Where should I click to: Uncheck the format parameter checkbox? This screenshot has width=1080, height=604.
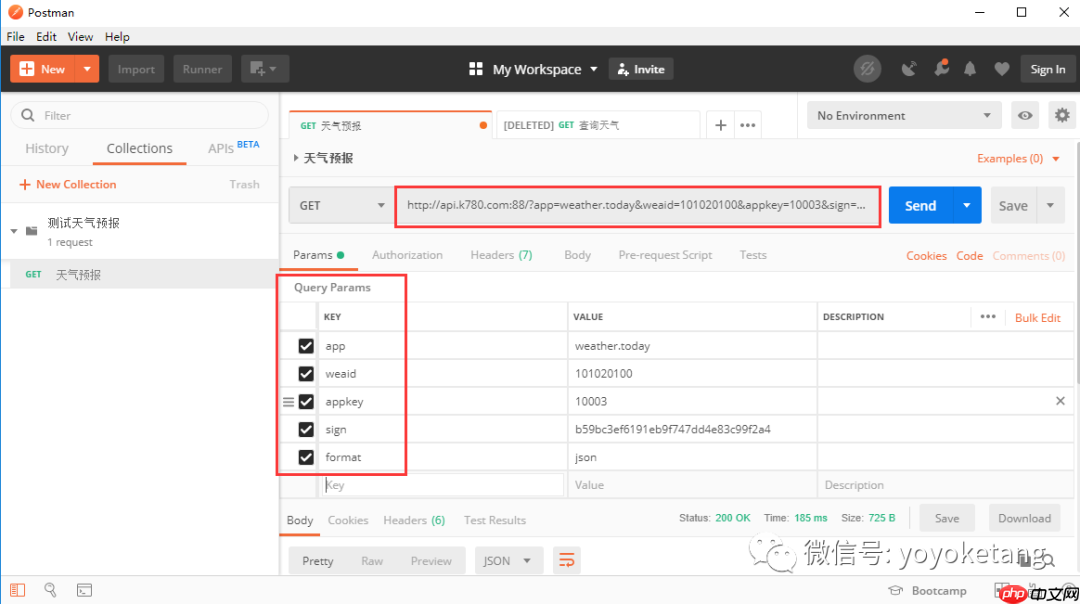306,457
